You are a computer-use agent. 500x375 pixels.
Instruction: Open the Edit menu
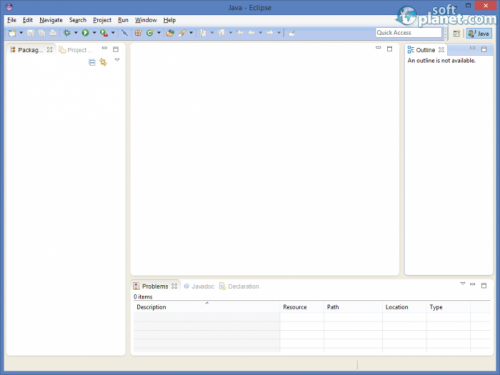click(28, 20)
